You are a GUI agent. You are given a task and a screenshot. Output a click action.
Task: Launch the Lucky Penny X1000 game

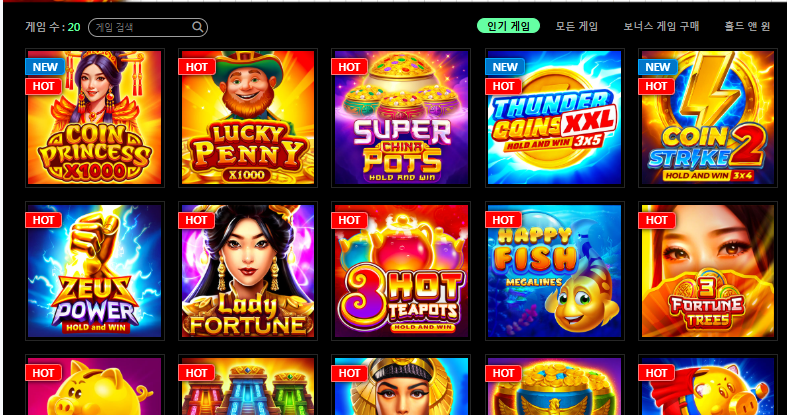coord(248,117)
